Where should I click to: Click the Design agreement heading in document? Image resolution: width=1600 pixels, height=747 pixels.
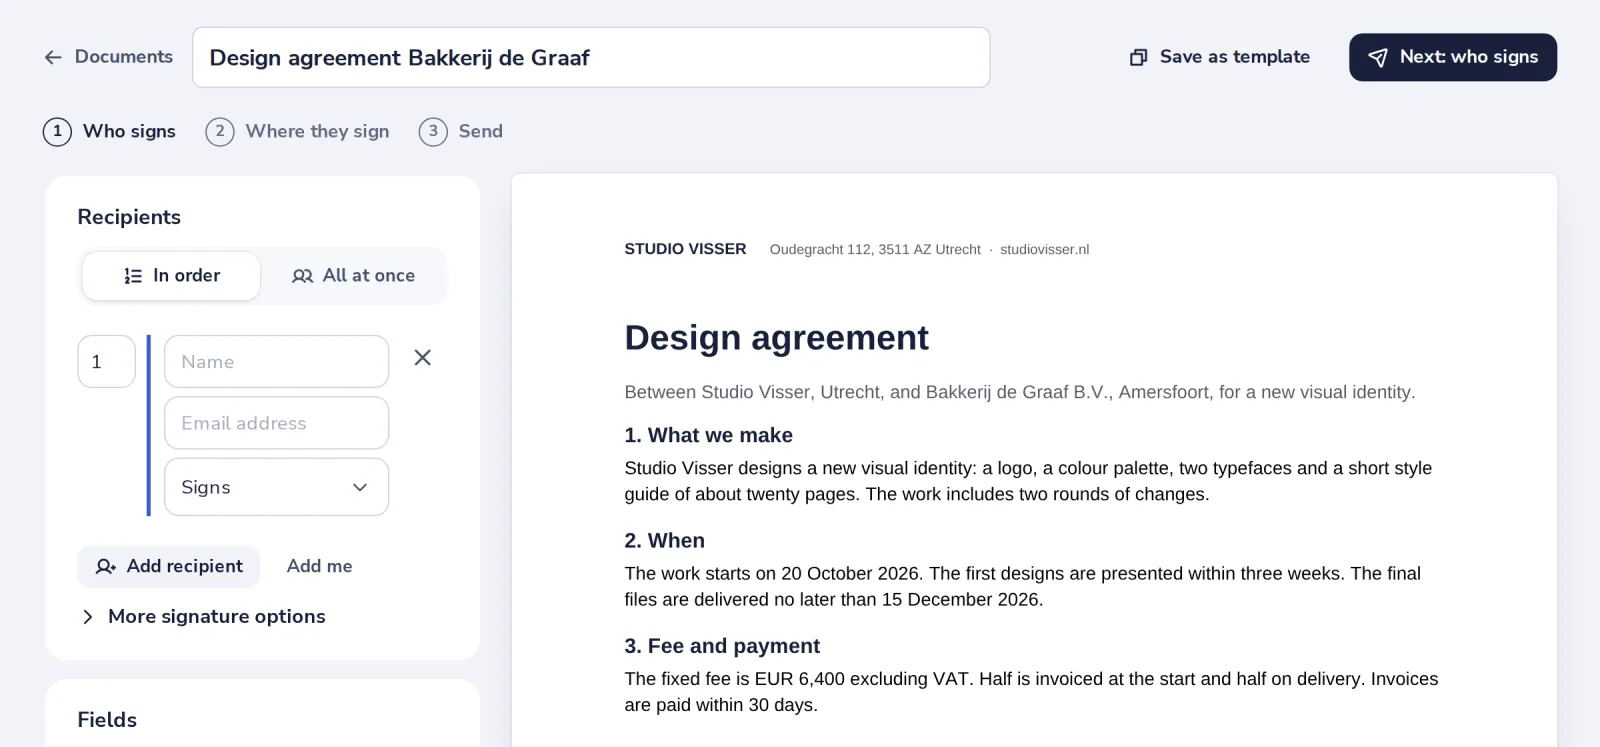click(776, 338)
